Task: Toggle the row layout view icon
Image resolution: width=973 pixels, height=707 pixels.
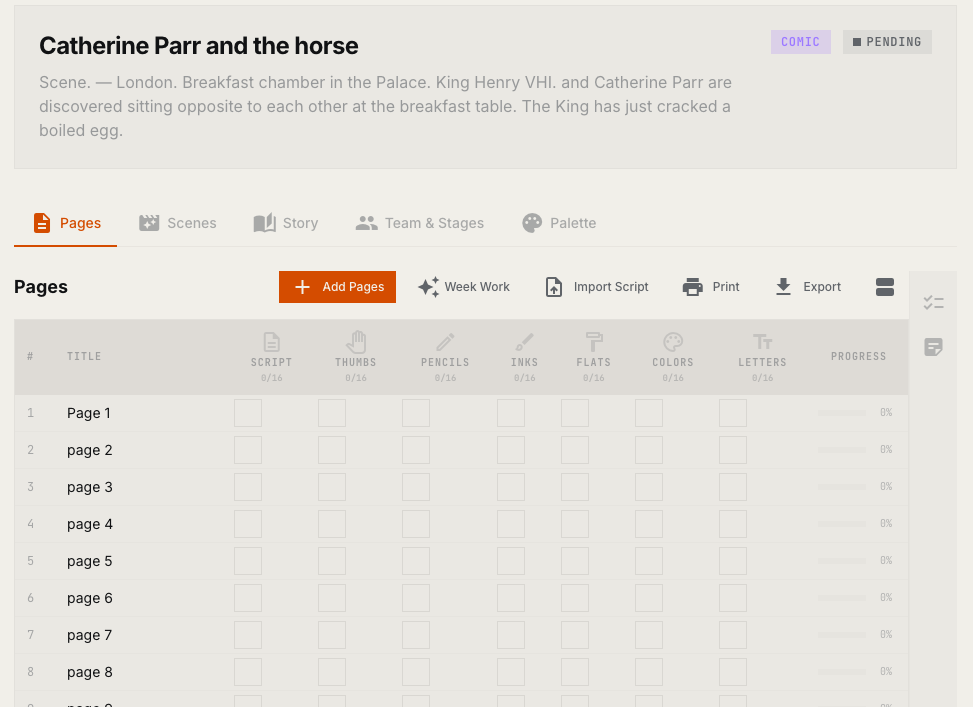Action: [x=885, y=287]
